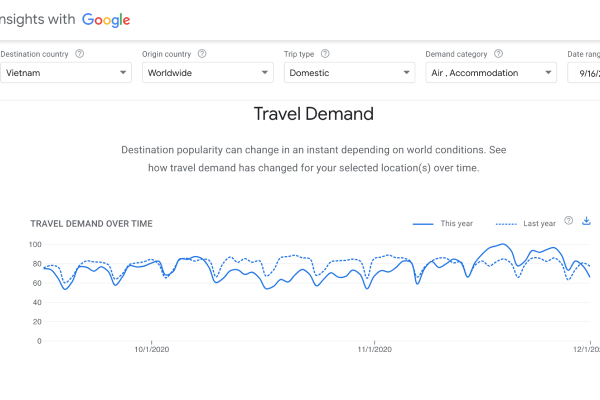The width and height of the screenshot is (600, 400).
Task: Open the Destination country dropdown showing Vietnam
Action: tap(65, 73)
